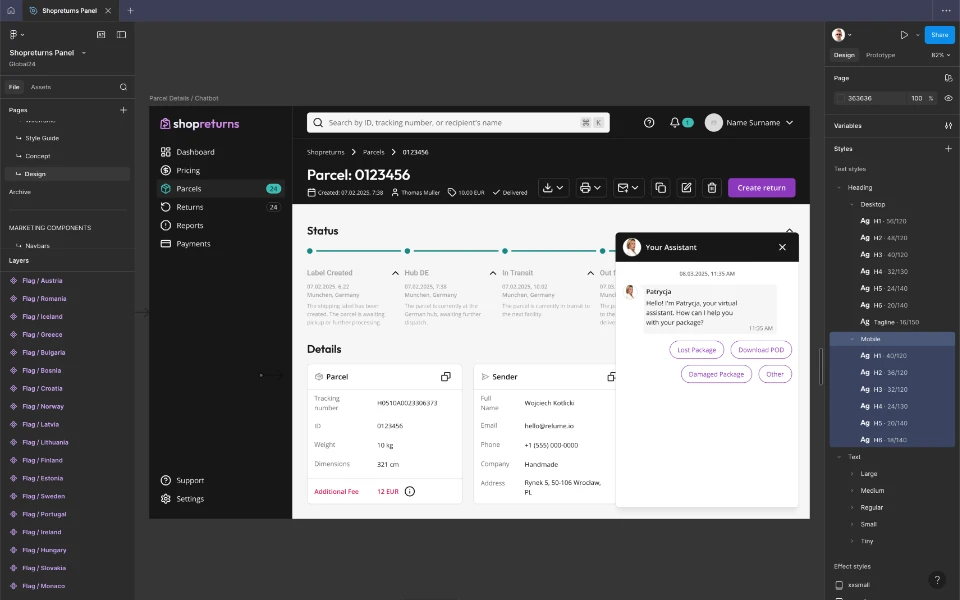This screenshot has height=600, width=960.
Task: Open notifications bell icon
Action: [675, 122]
